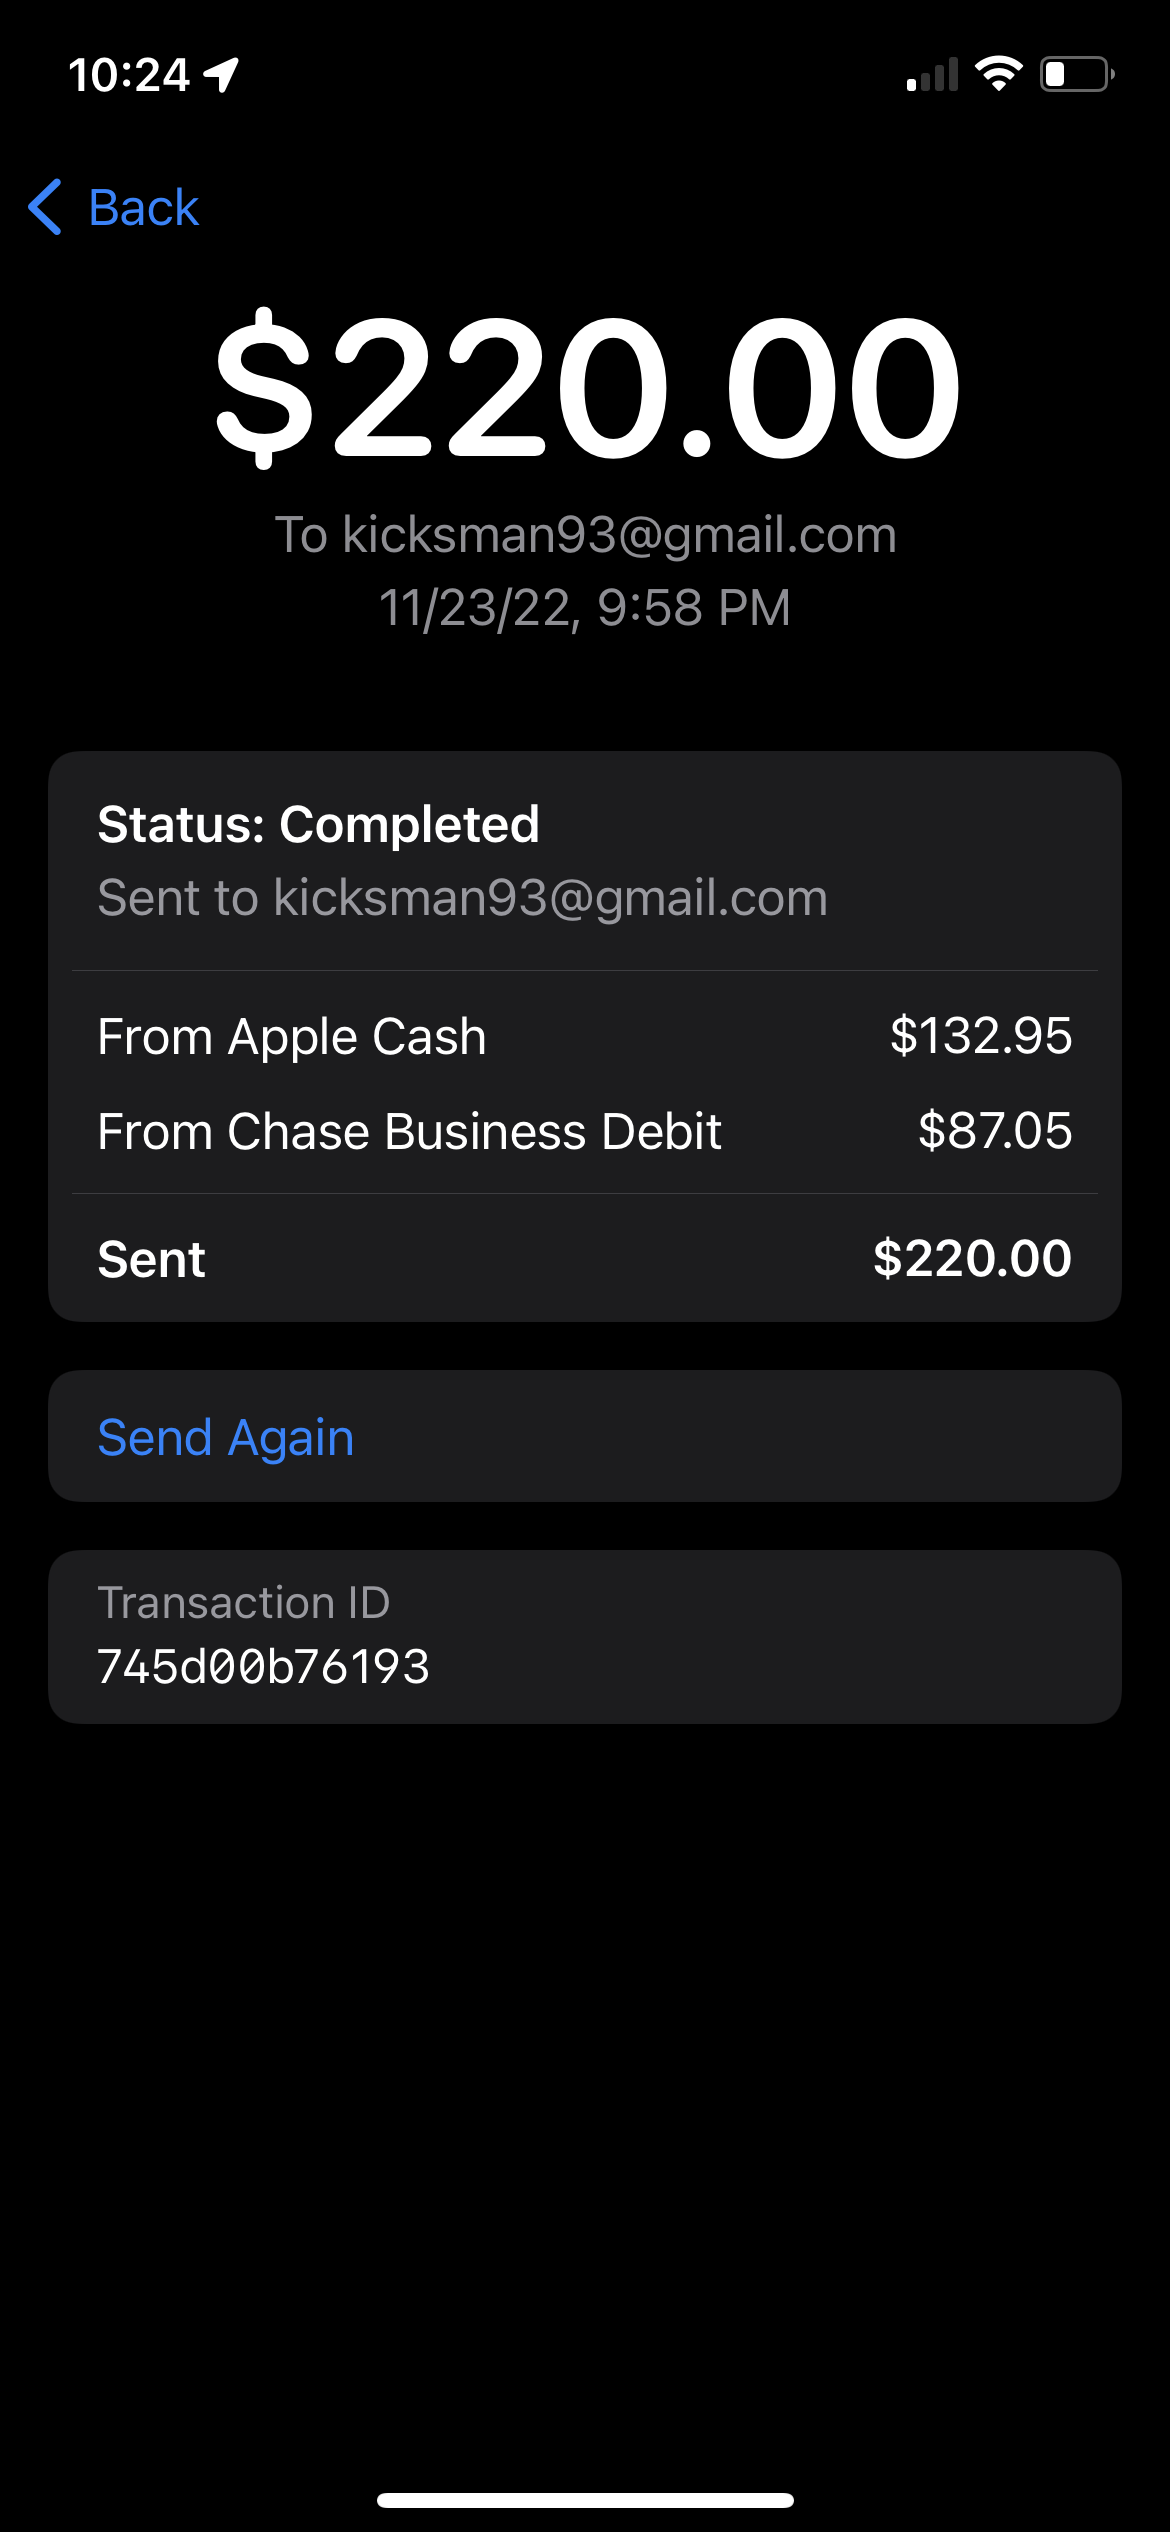The image size is (1170, 2532).
Task: Tap the Status: Completed heading
Action: (x=319, y=825)
